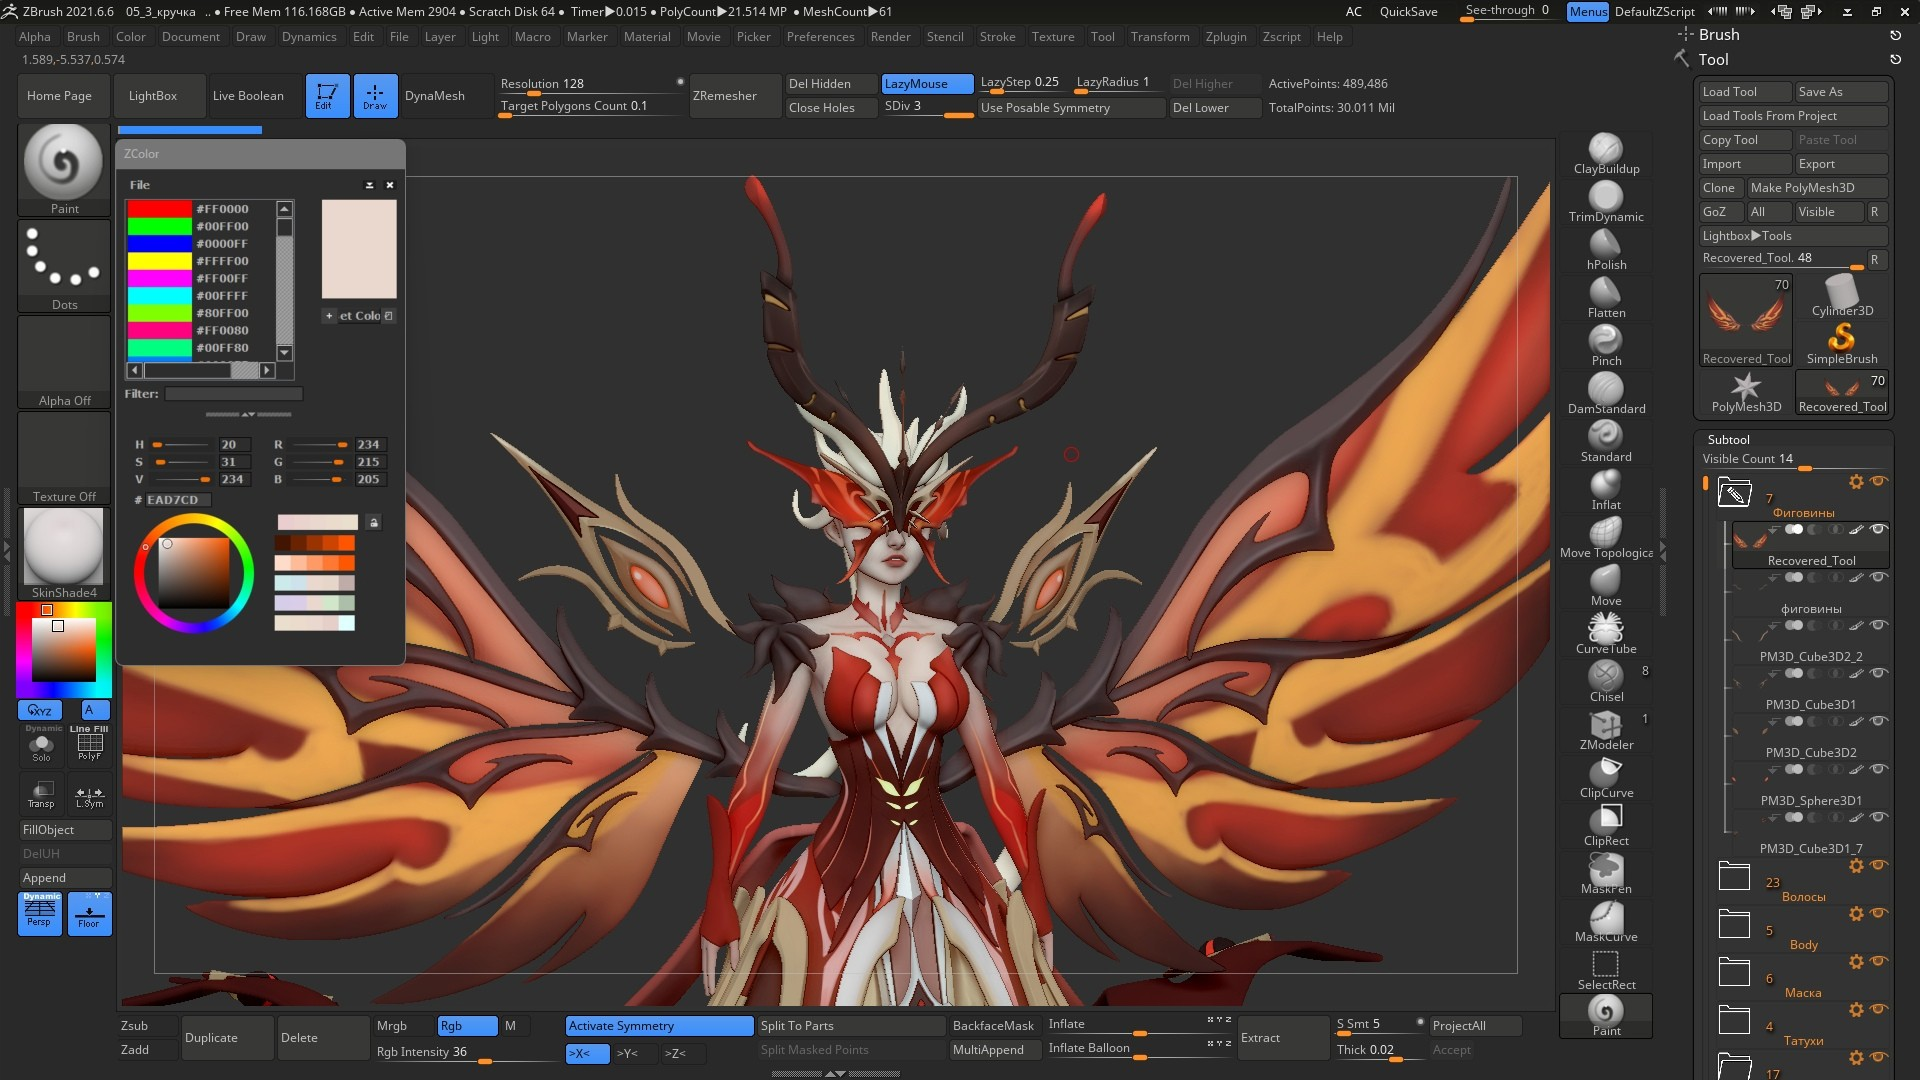The image size is (1920, 1080).
Task: Toggle visibility of Волосы folder
Action: pos(1879,865)
